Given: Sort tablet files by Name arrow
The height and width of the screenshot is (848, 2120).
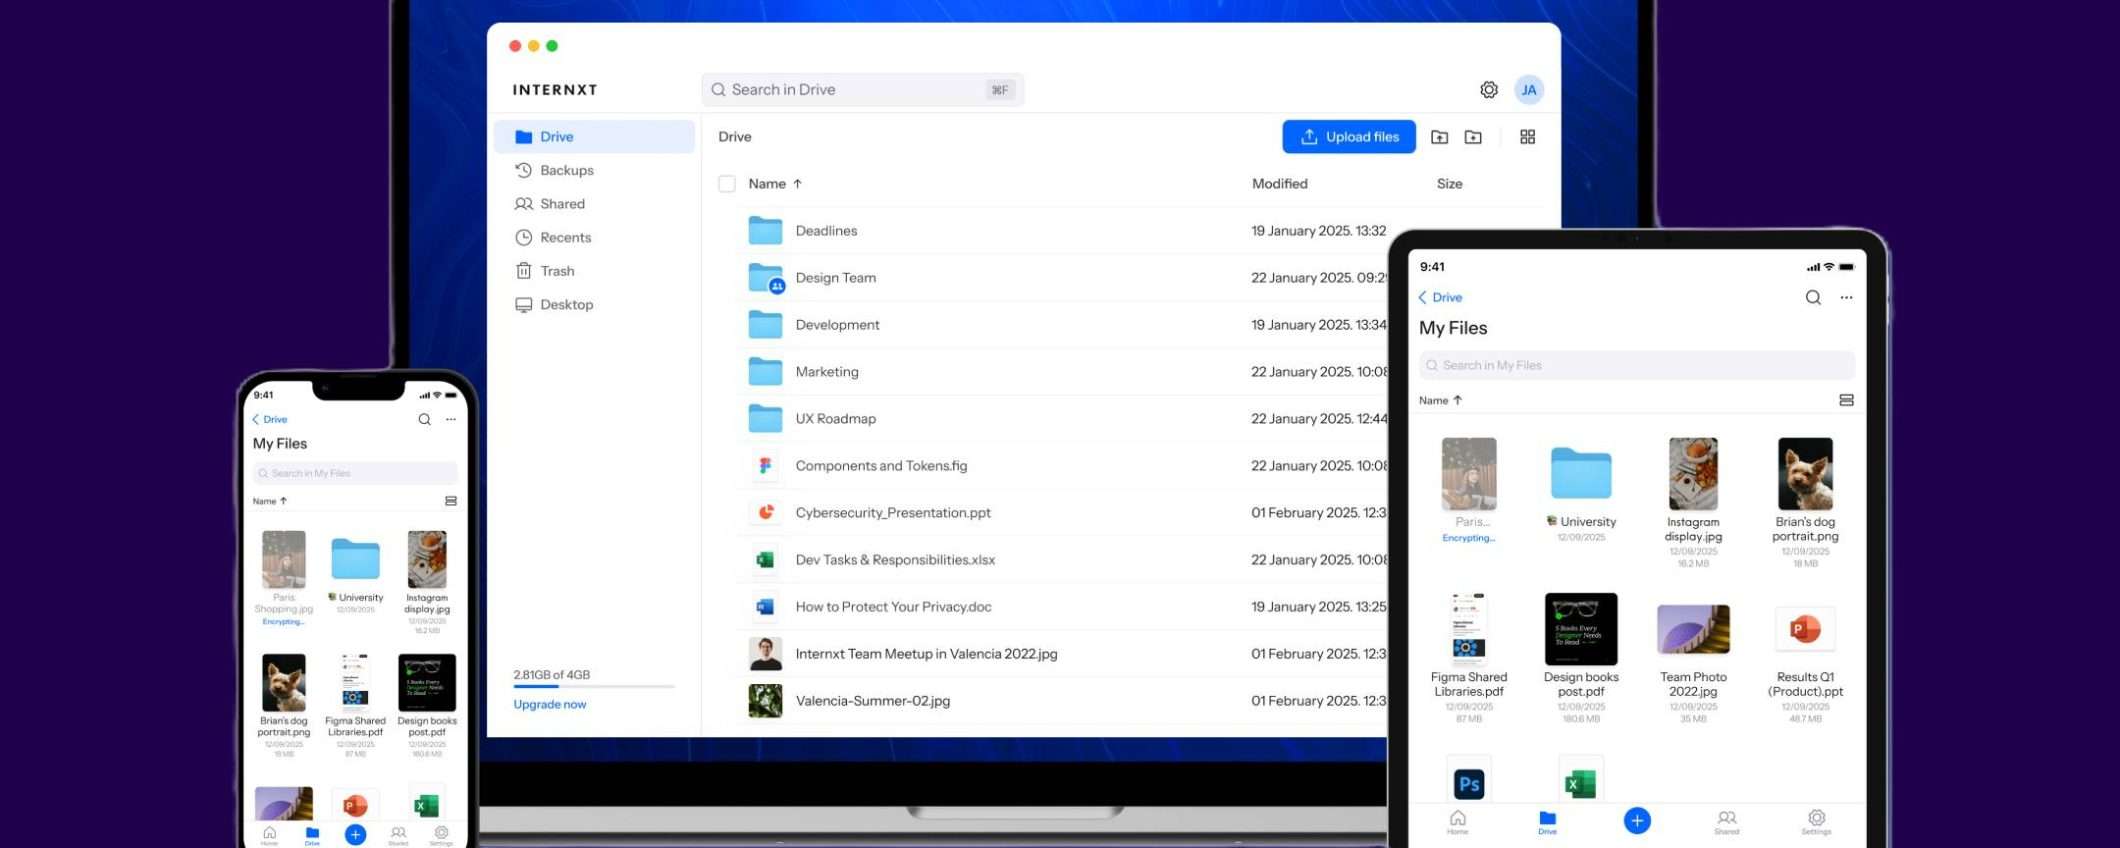Looking at the screenshot, I should pos(1457,400).
